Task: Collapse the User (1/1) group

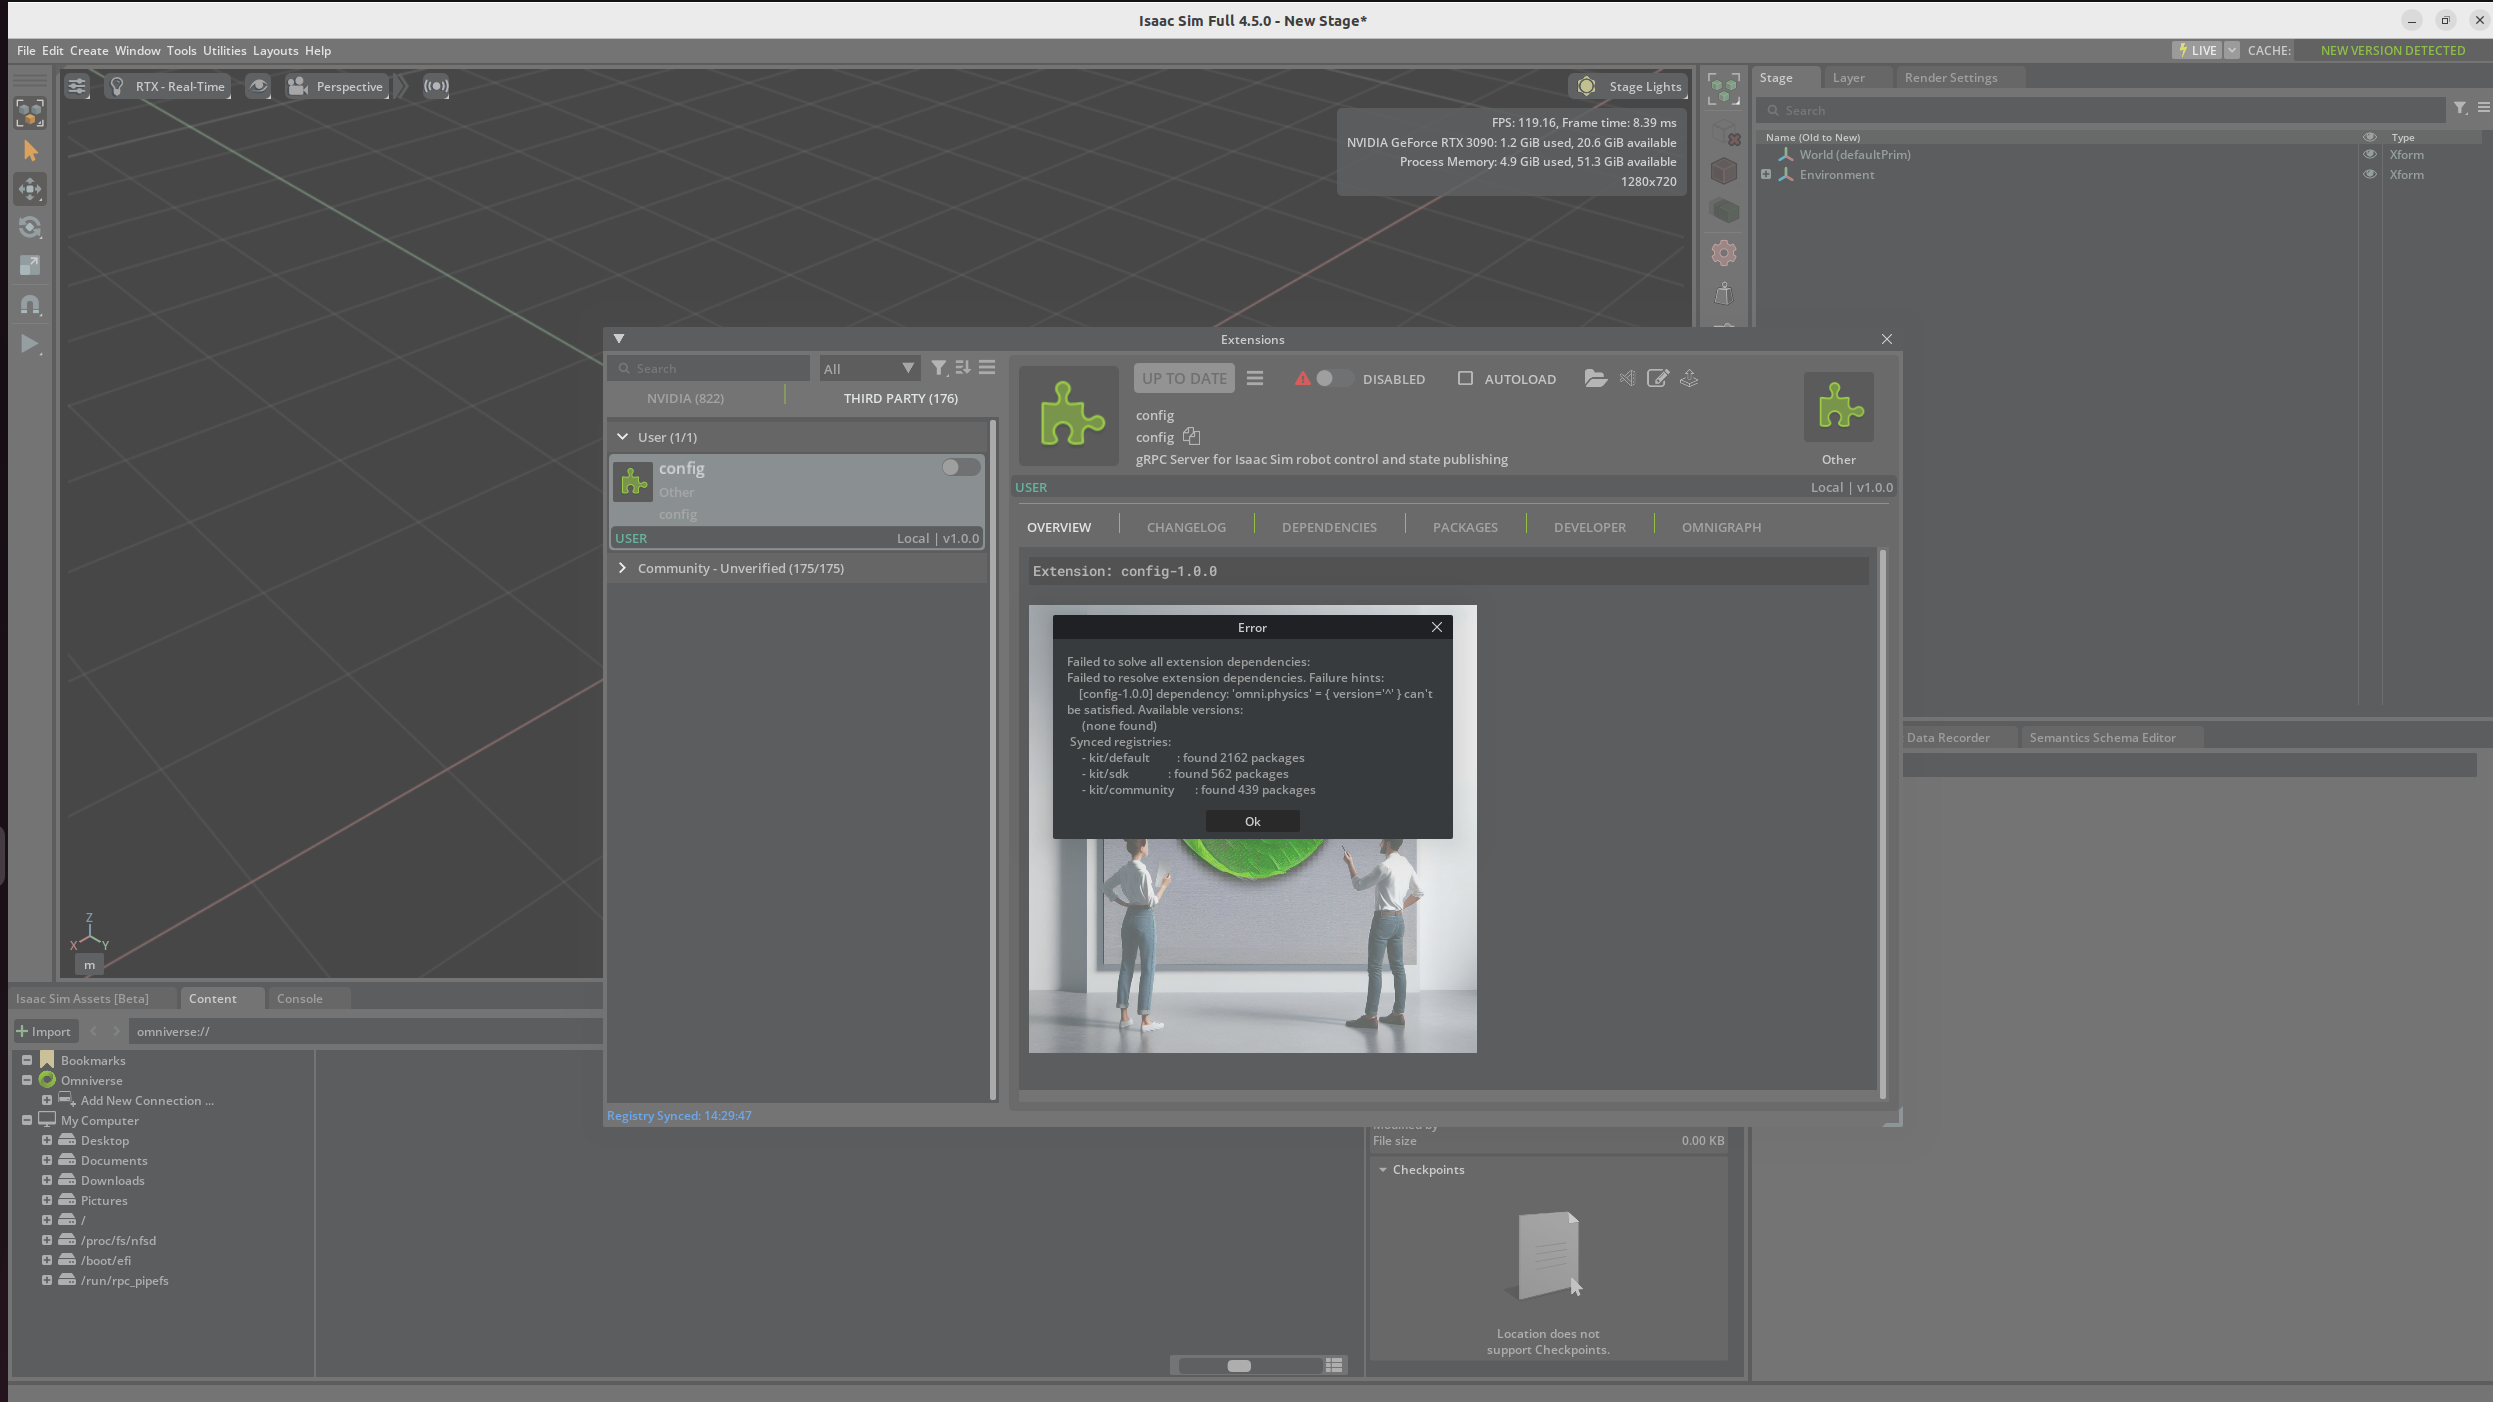Action: (x=623, y=437)
